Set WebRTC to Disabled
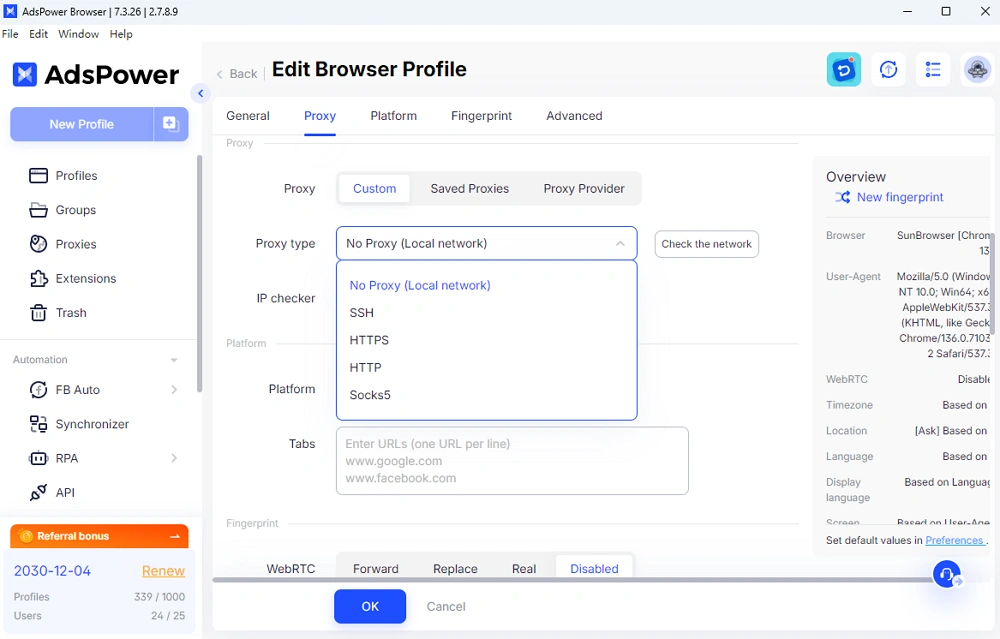 coord(594,568)
